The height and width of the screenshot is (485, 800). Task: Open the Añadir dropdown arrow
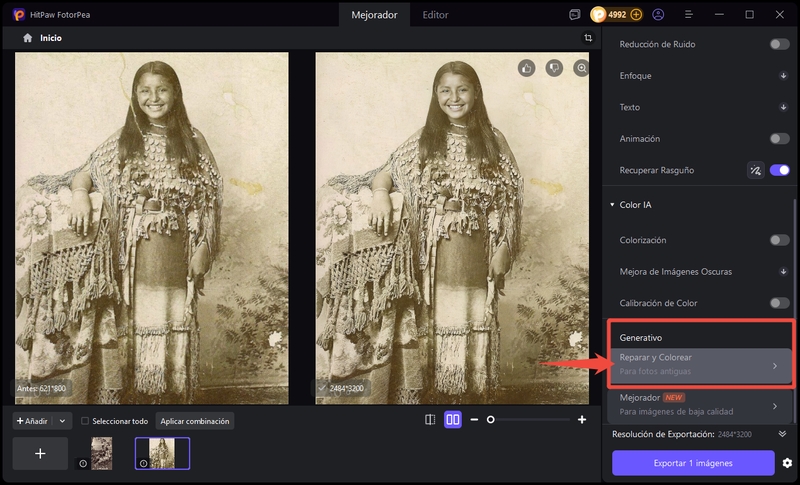tap(62, 421)
